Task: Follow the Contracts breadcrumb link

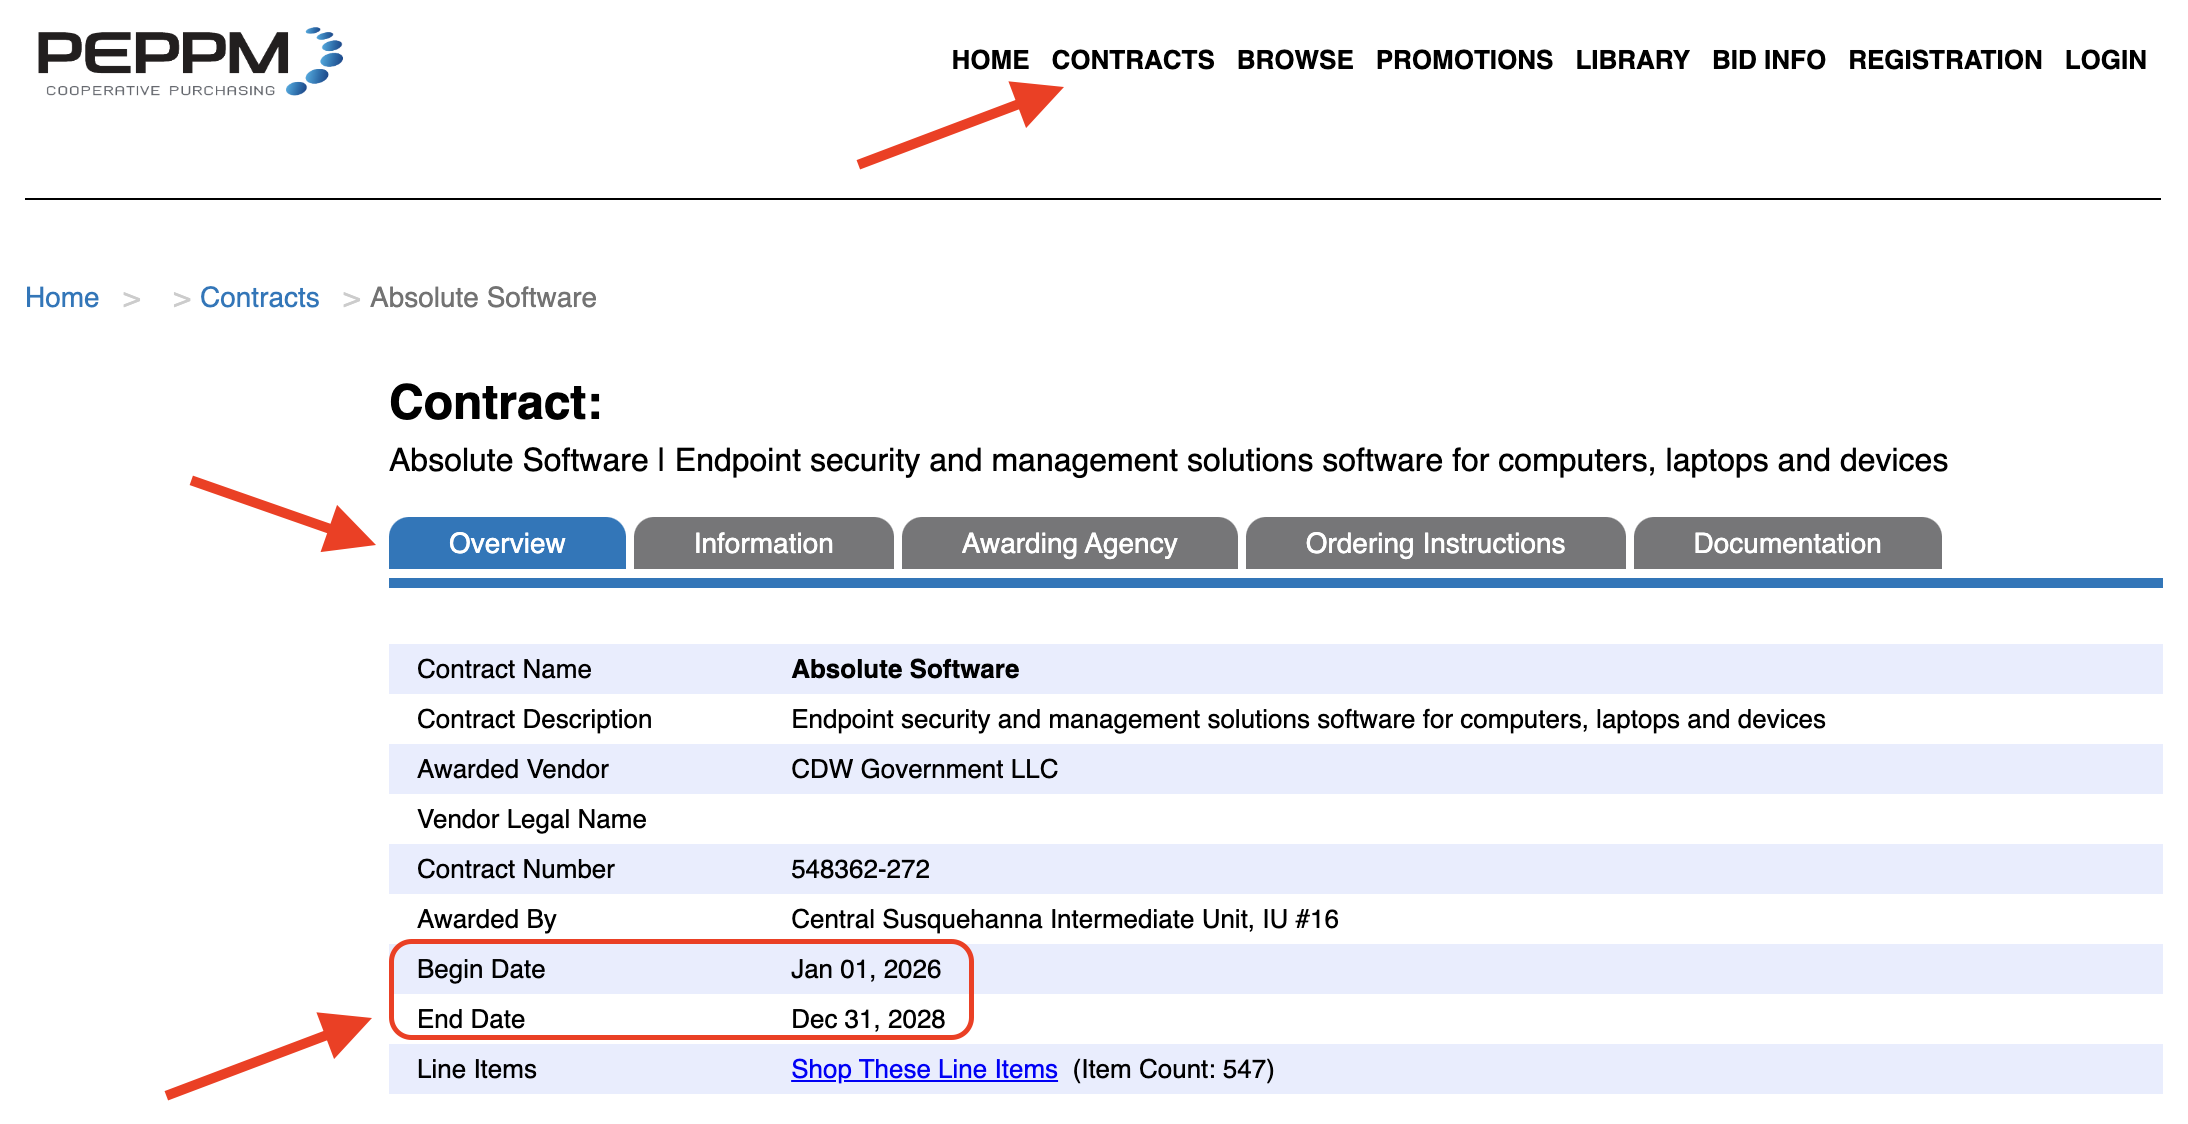Action: [x=259, y=298]
